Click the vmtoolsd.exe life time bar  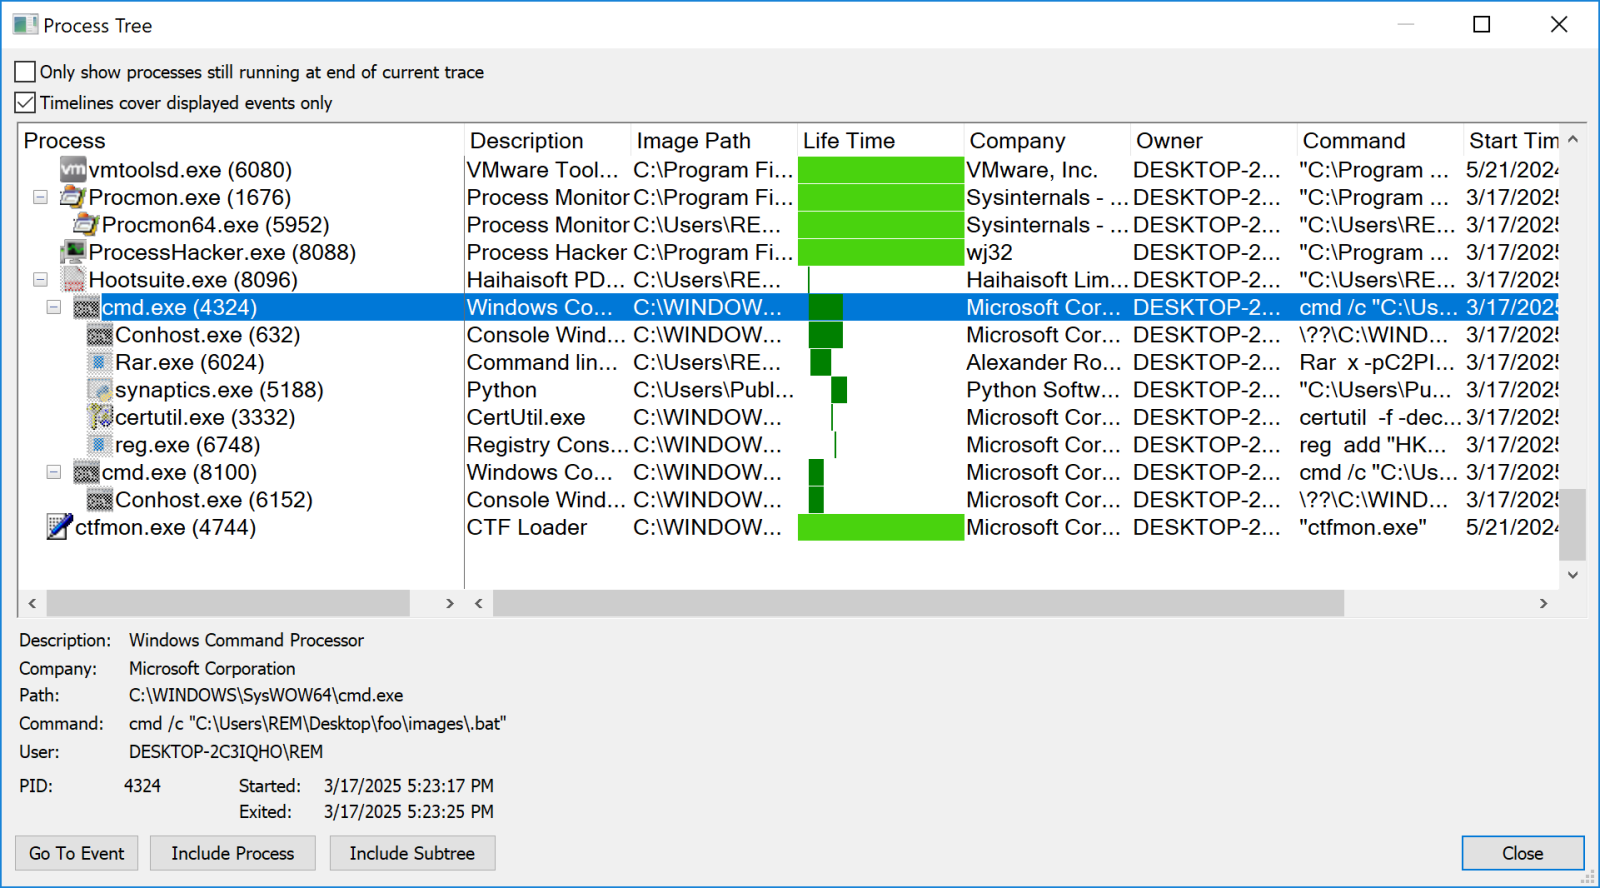(x=881, y=169)
